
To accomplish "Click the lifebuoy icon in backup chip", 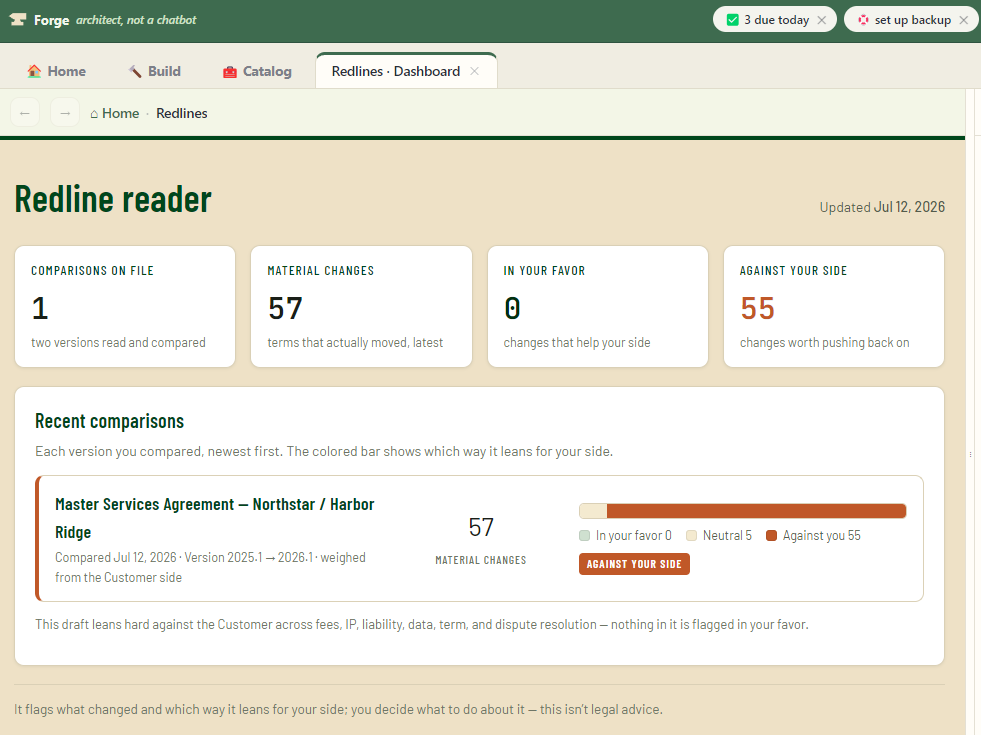I will point(863,20).
